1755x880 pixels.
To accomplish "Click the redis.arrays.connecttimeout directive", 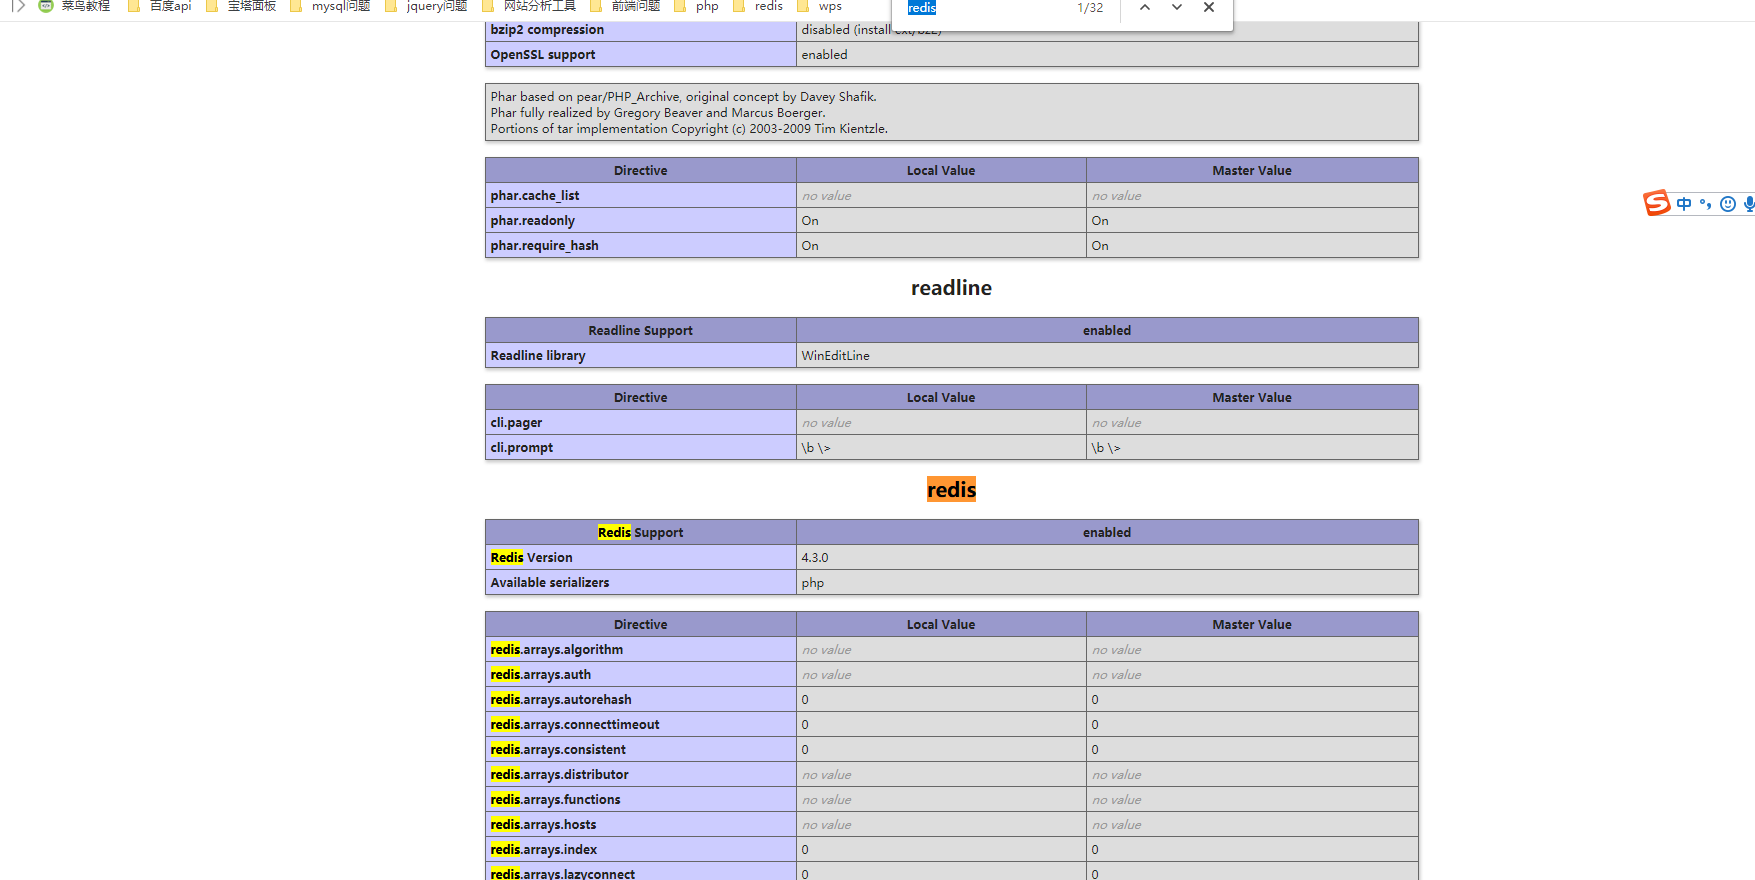I will coord(575,725).
